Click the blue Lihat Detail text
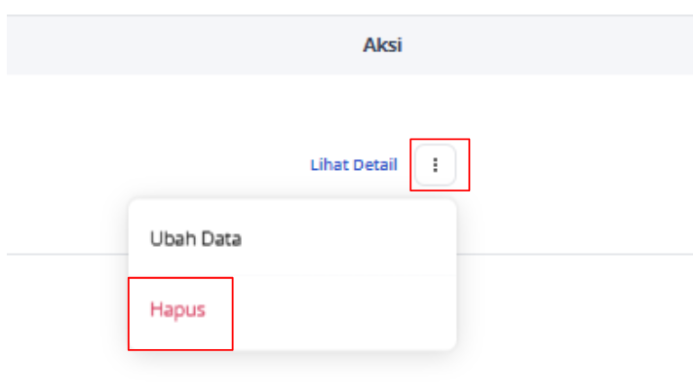 point(354,165)
